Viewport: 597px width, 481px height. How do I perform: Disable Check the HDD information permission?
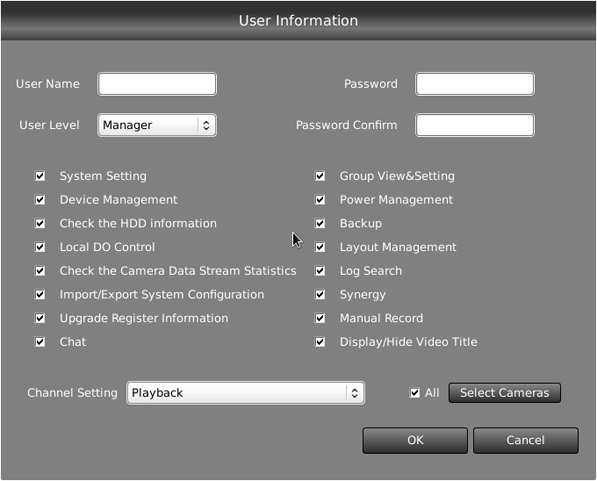point(40,223)
